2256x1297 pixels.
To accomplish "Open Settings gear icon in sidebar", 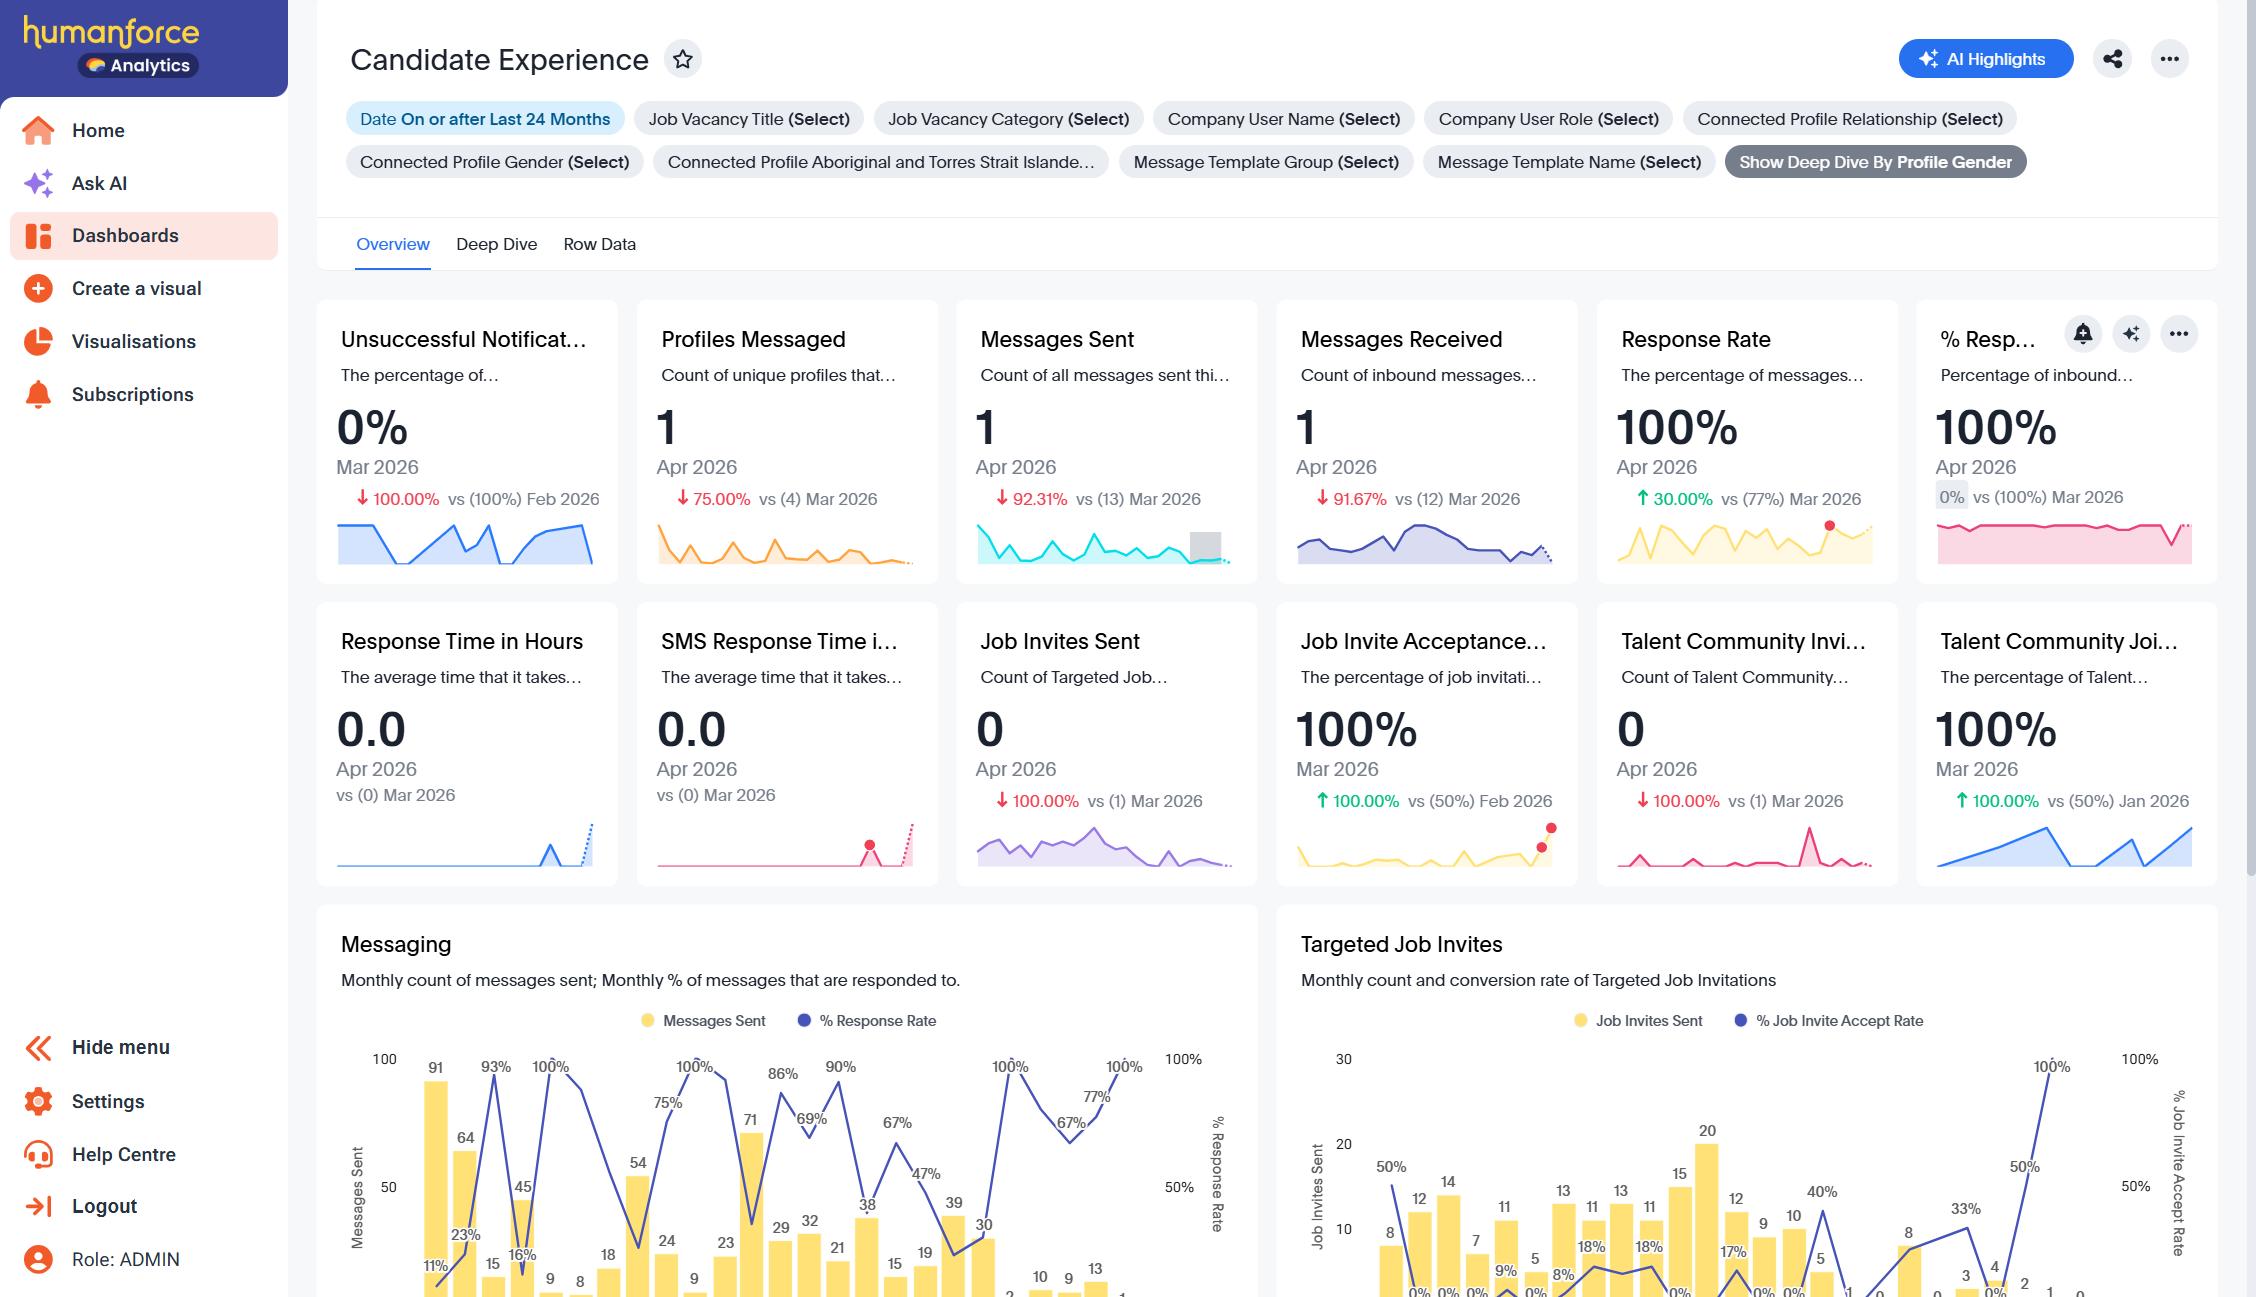I will pos(38,1101).
